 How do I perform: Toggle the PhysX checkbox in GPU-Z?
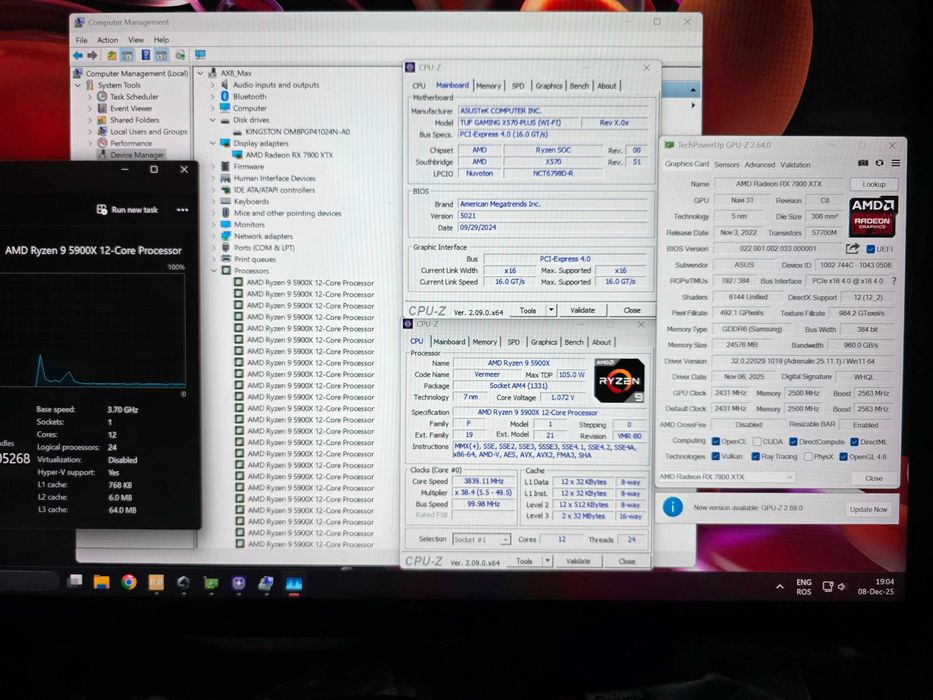coord(808,456)
